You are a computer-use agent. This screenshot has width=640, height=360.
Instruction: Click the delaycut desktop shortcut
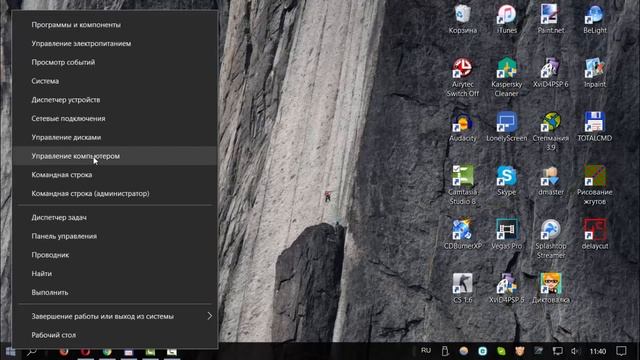(x=595, y=235)
